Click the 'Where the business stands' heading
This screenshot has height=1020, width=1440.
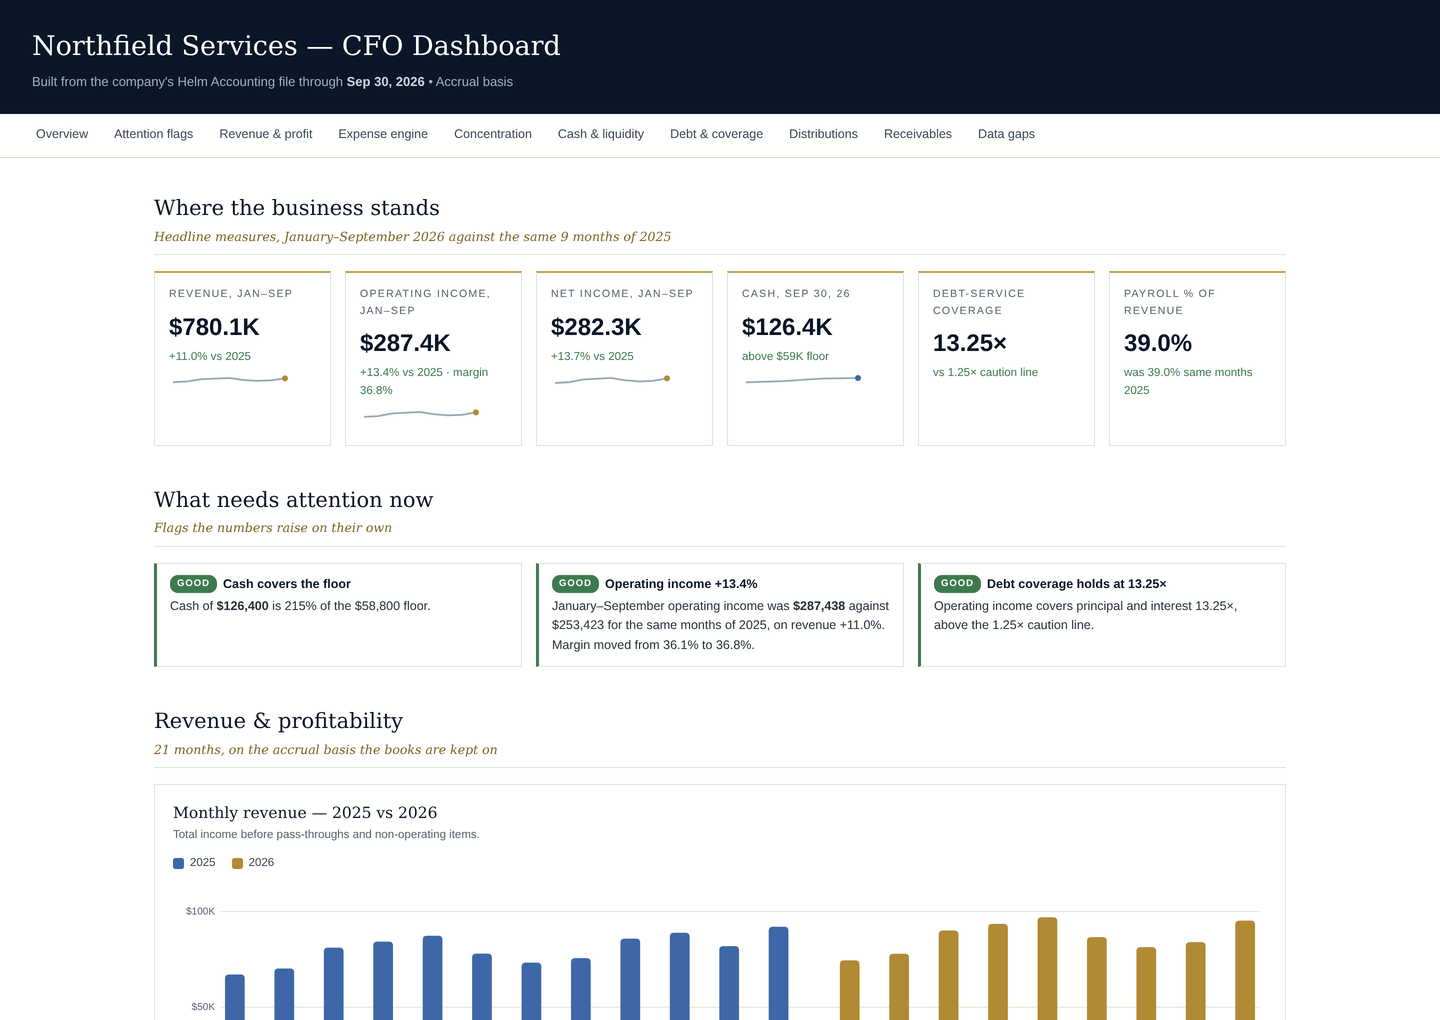pos(297,207)
